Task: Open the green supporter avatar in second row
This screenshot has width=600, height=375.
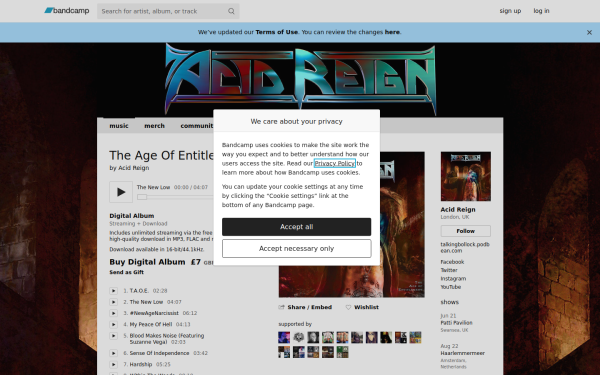Action: click(x=342, y=352)
